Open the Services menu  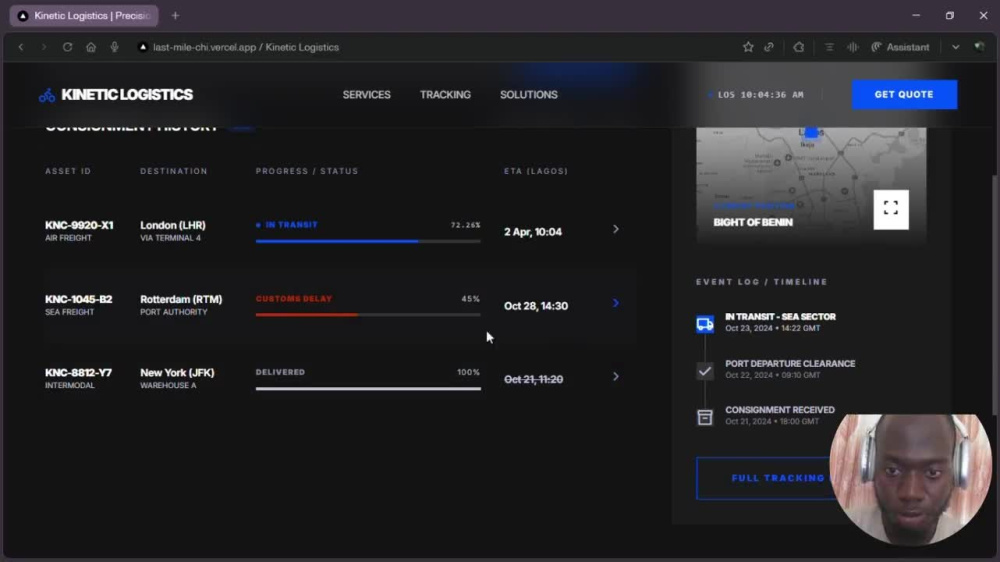point(366,94)
